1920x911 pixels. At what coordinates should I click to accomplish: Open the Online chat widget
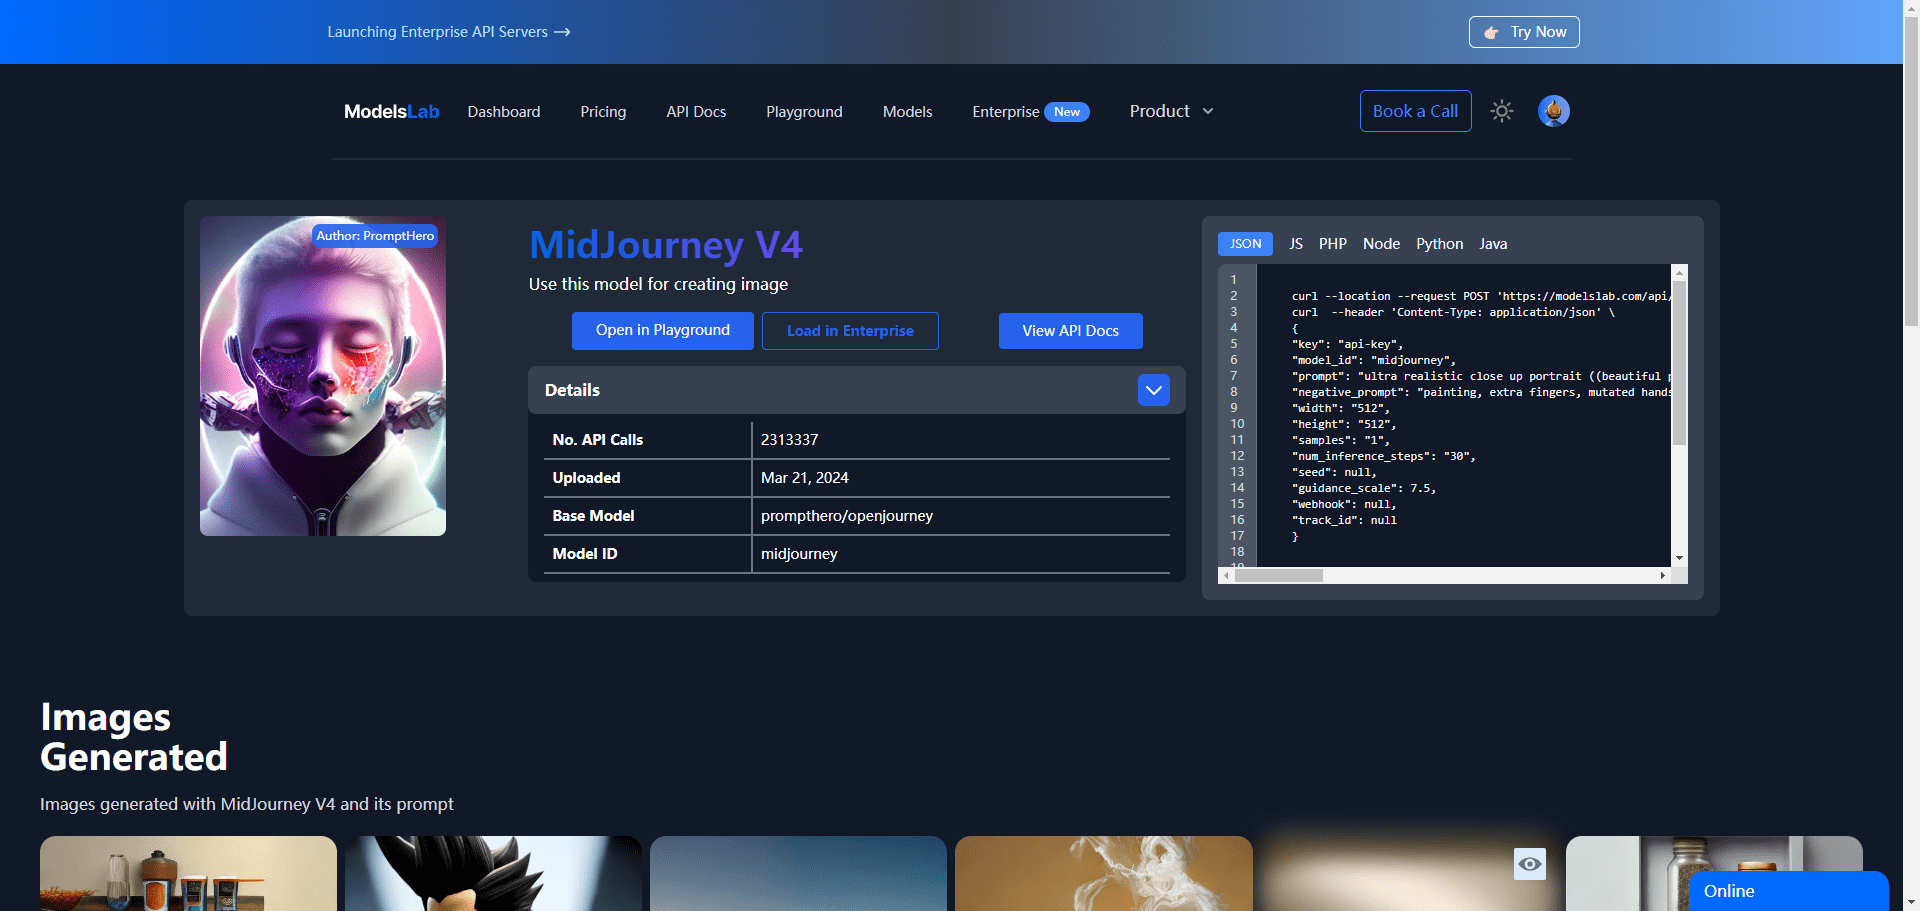pos(1788,891)
